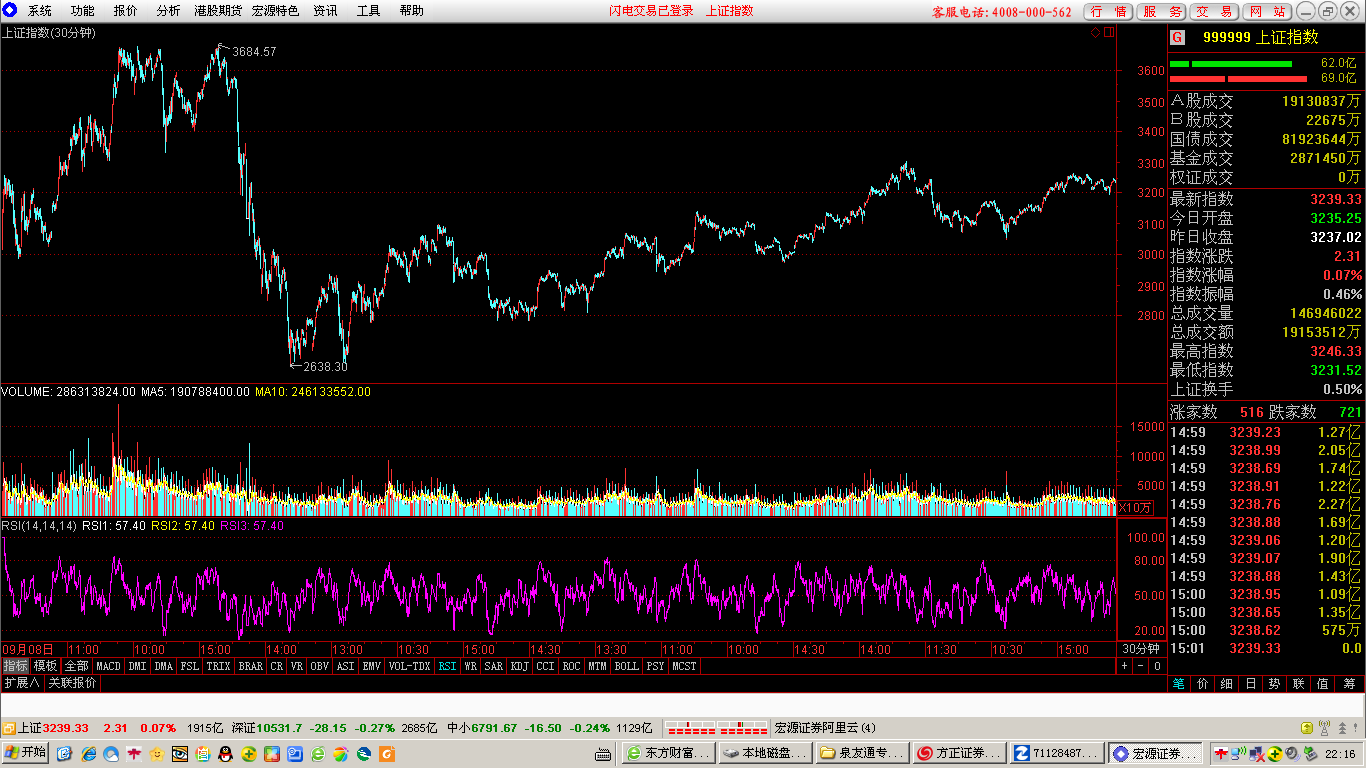This screenshot has height=768, width=1366.
Task: Click the yellow icon before 上证 in status bar
Action: coord(8,728)
